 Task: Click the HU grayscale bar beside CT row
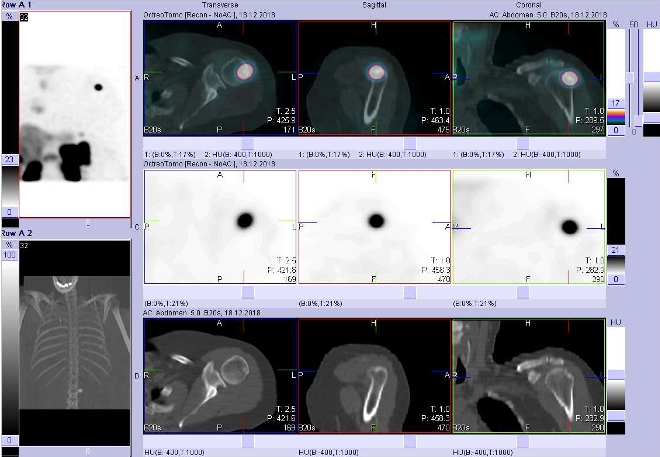(616, 375)
